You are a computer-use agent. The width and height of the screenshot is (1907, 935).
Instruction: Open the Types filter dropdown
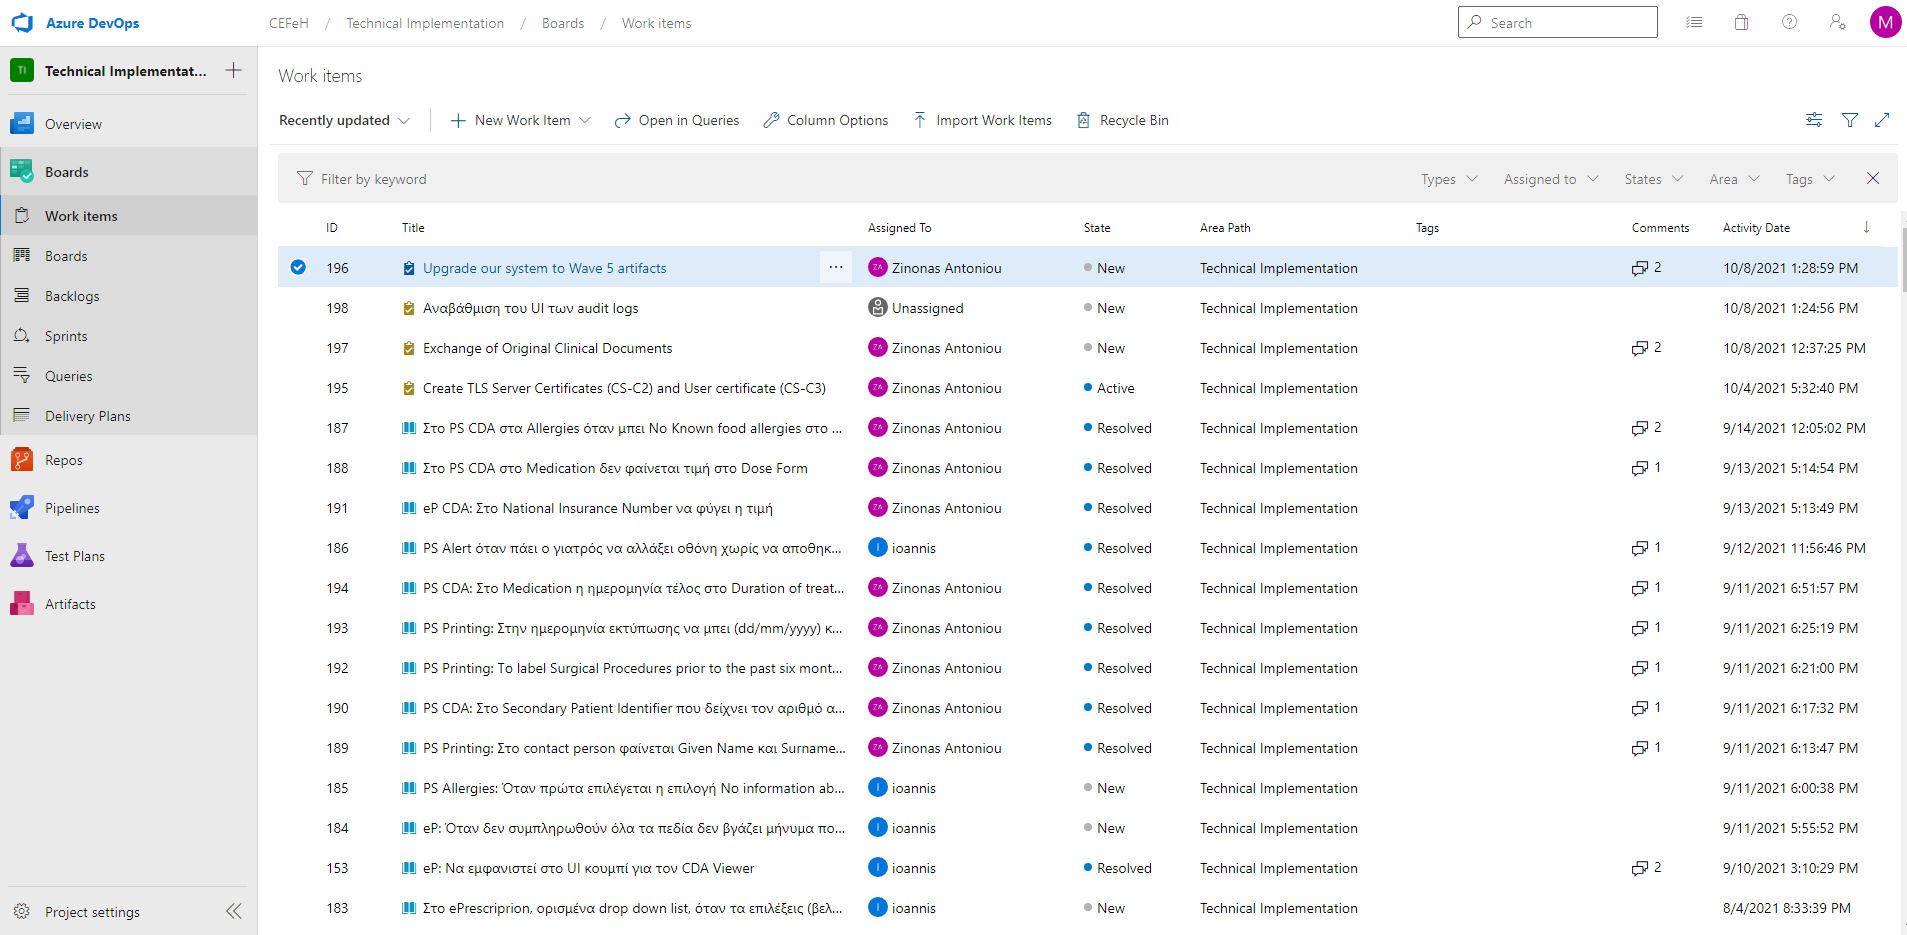(1449, 179)
